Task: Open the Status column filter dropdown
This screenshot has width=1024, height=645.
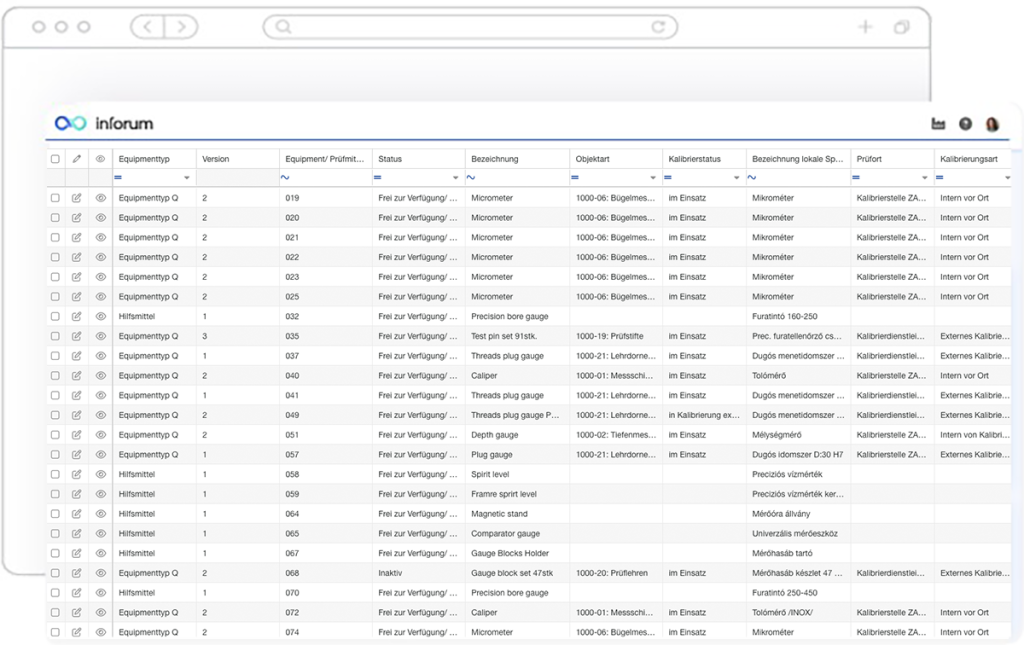Action: 456,178
